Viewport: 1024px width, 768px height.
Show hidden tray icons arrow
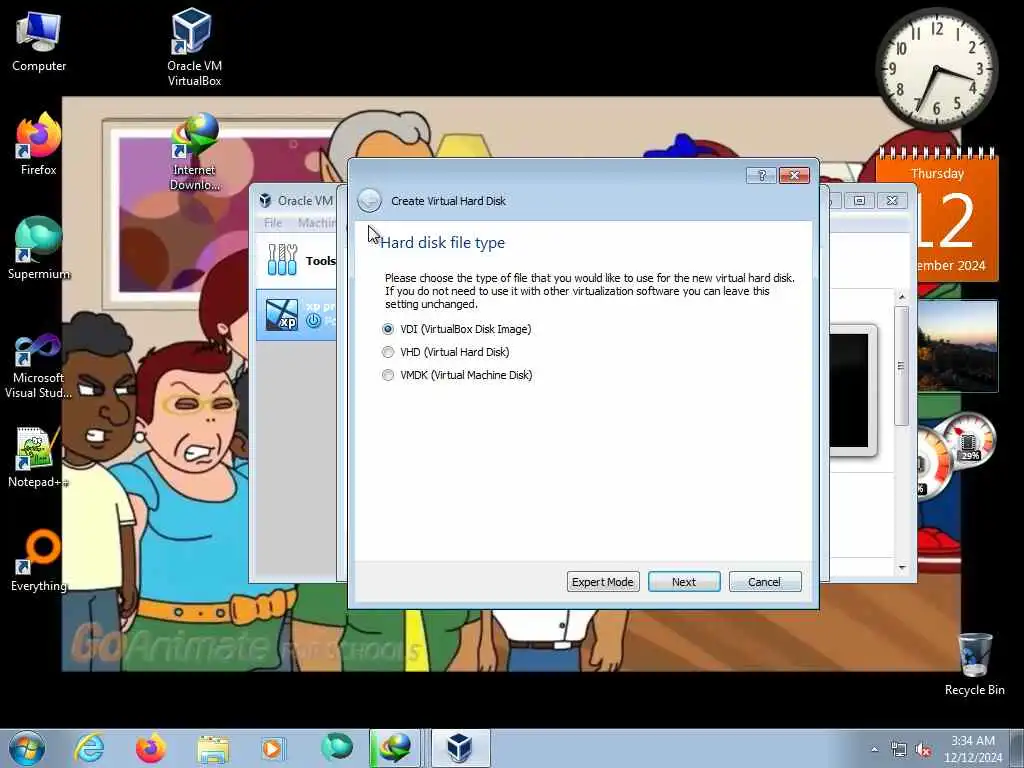point(874,750)
